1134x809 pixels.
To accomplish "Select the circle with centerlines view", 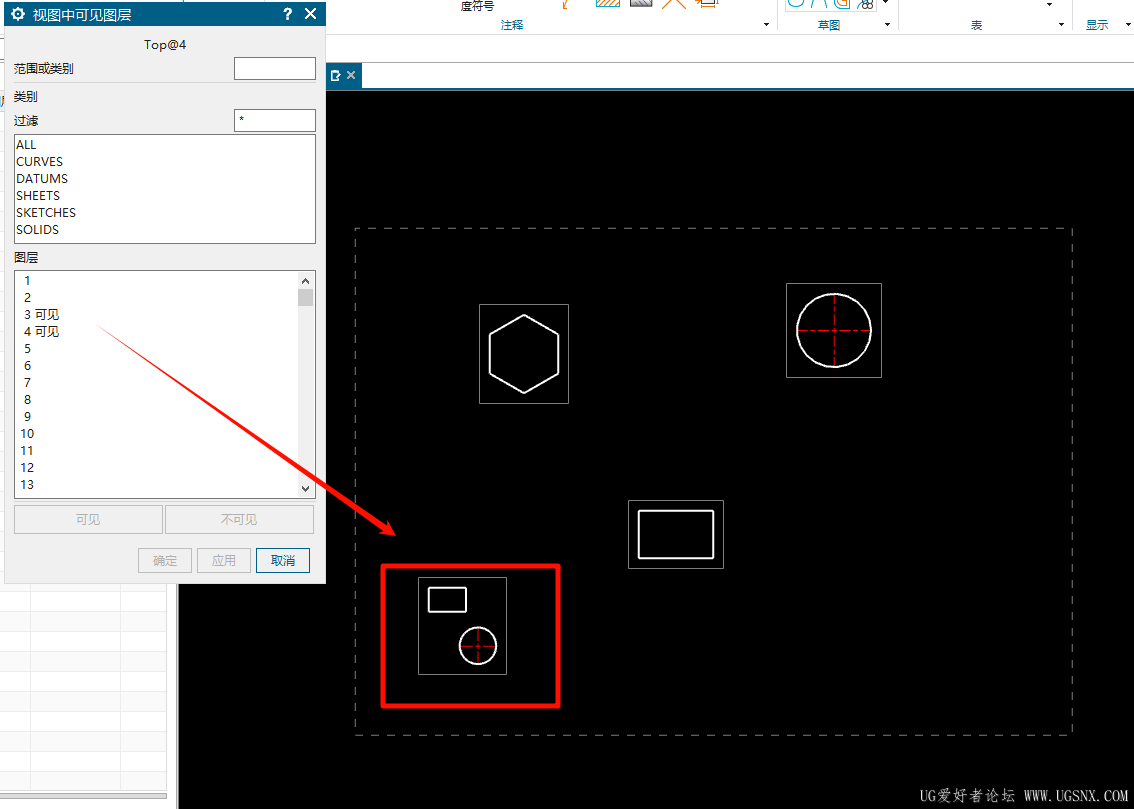I will click(x=834, y=330).
